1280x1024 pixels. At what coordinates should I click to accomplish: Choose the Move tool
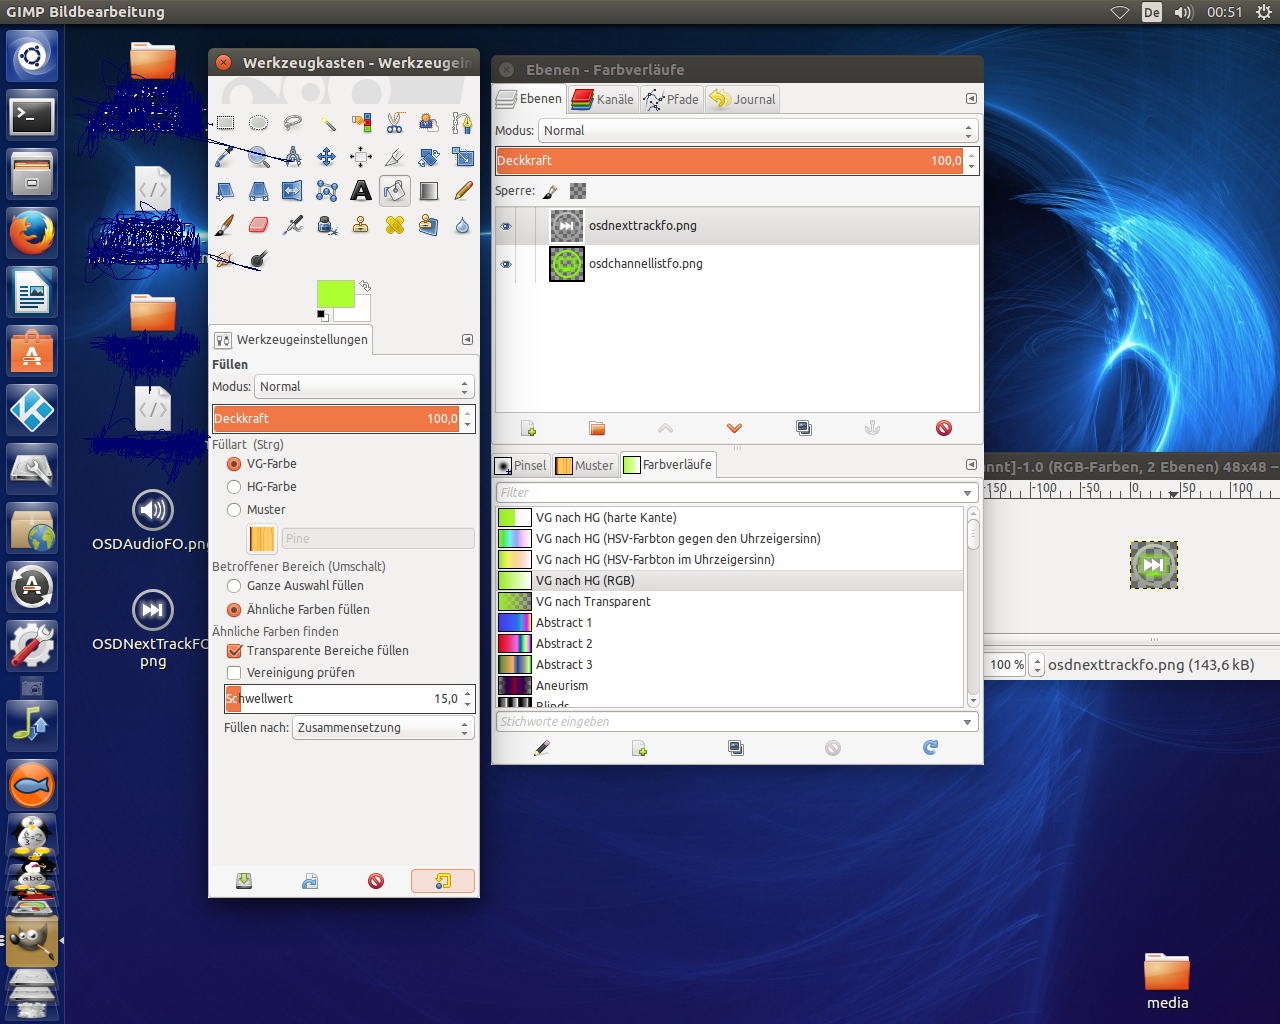pos(327,157)
